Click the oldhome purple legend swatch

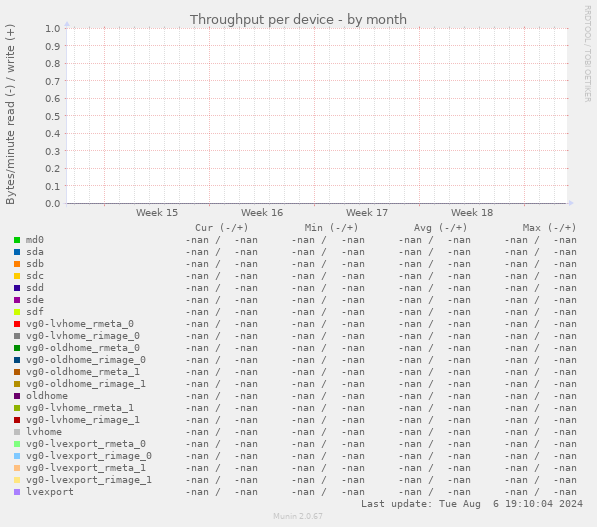(17, 396)
